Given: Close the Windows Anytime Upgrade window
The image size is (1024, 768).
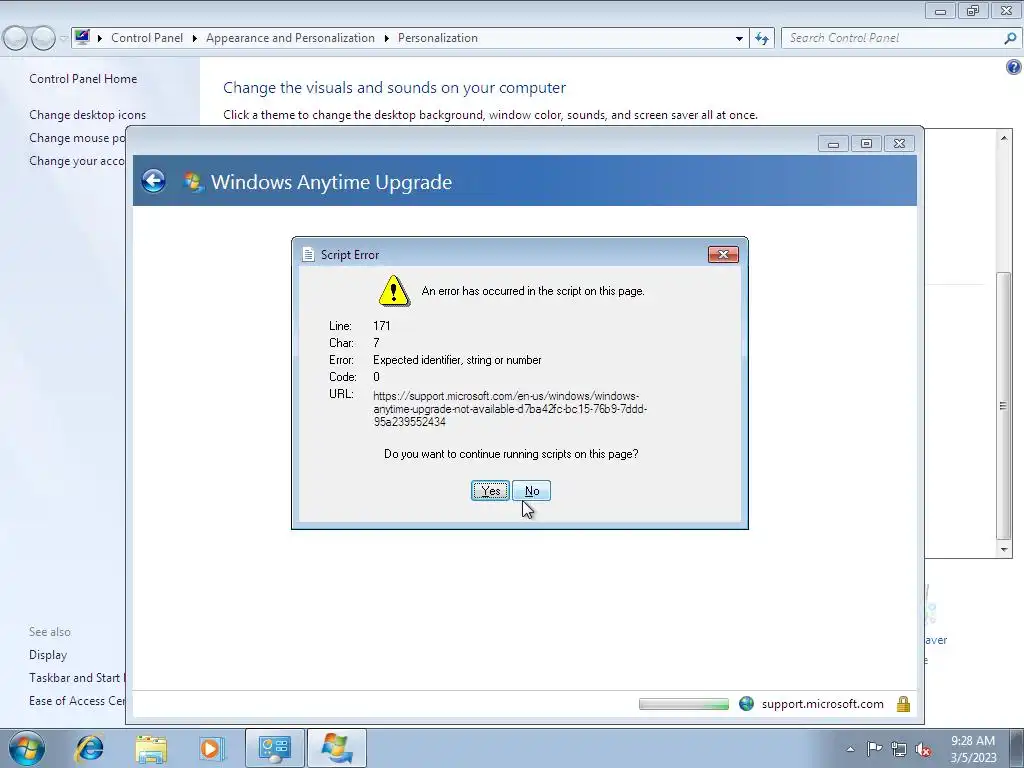Looking at the screenshot, I should click(x=899, y=144).
